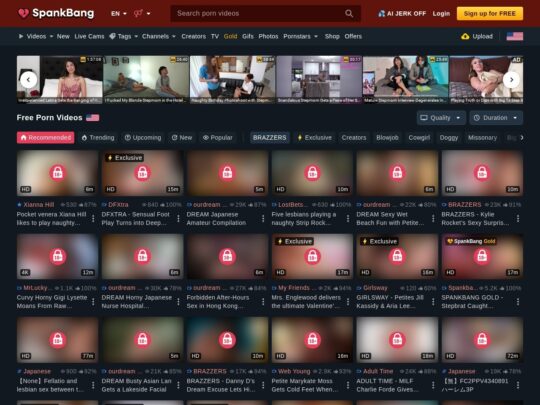Viewport: 540px width, 405px height.
Task: Open the three-dot menu for the Forbidden After-Hours video
Action: click(263, 302)
